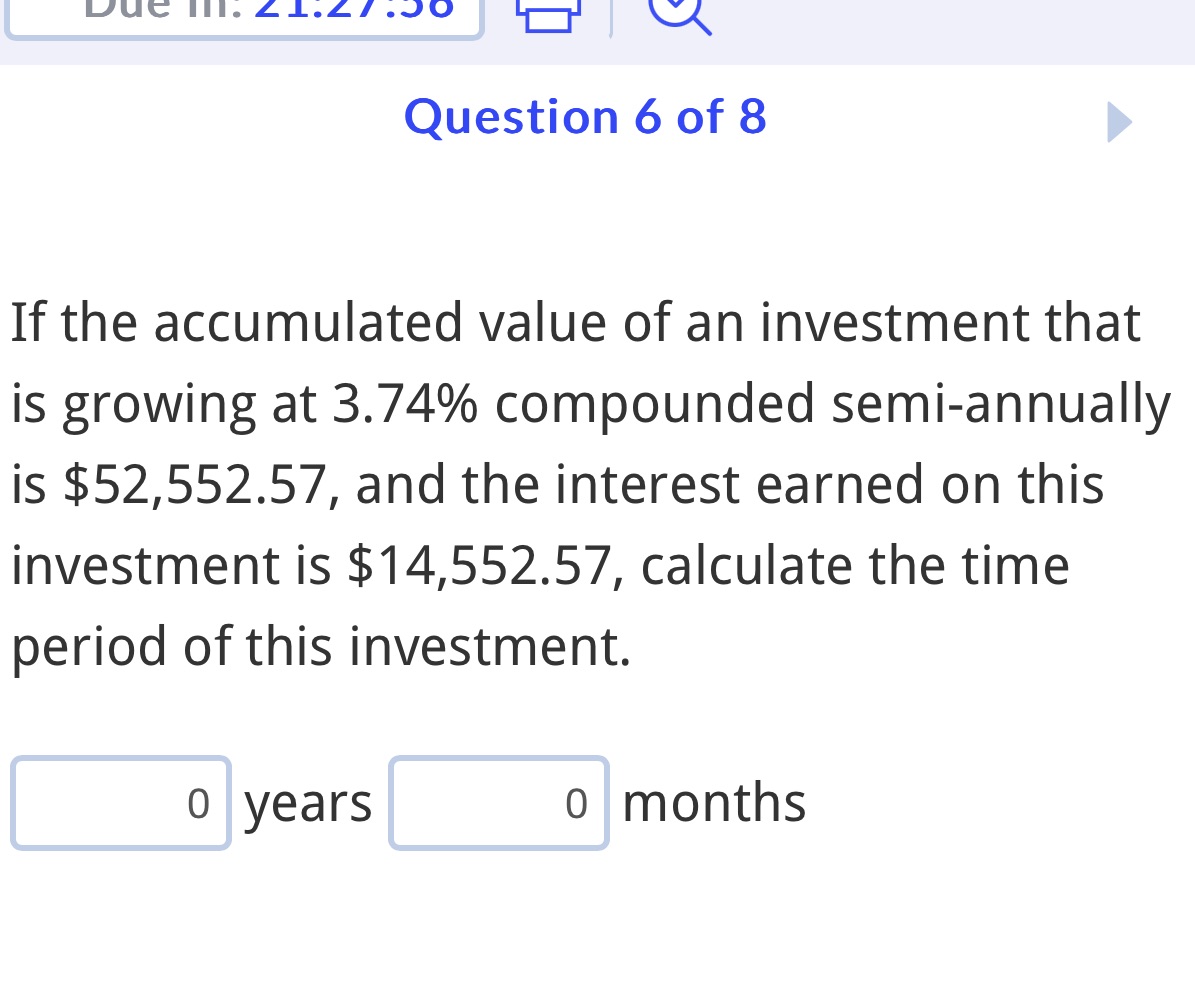1195x983 pixels.
Task: Select the Due in timer tab
Action: click(x=243, y=12)
